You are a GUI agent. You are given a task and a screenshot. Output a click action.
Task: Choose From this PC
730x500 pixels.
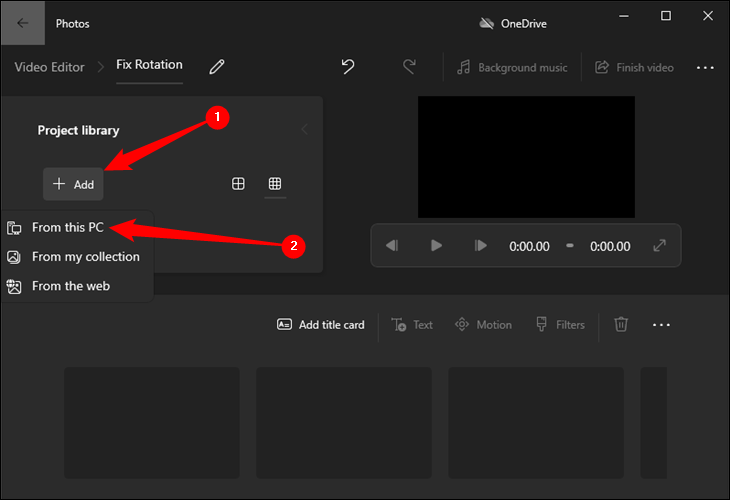click(x=68, y=228)
